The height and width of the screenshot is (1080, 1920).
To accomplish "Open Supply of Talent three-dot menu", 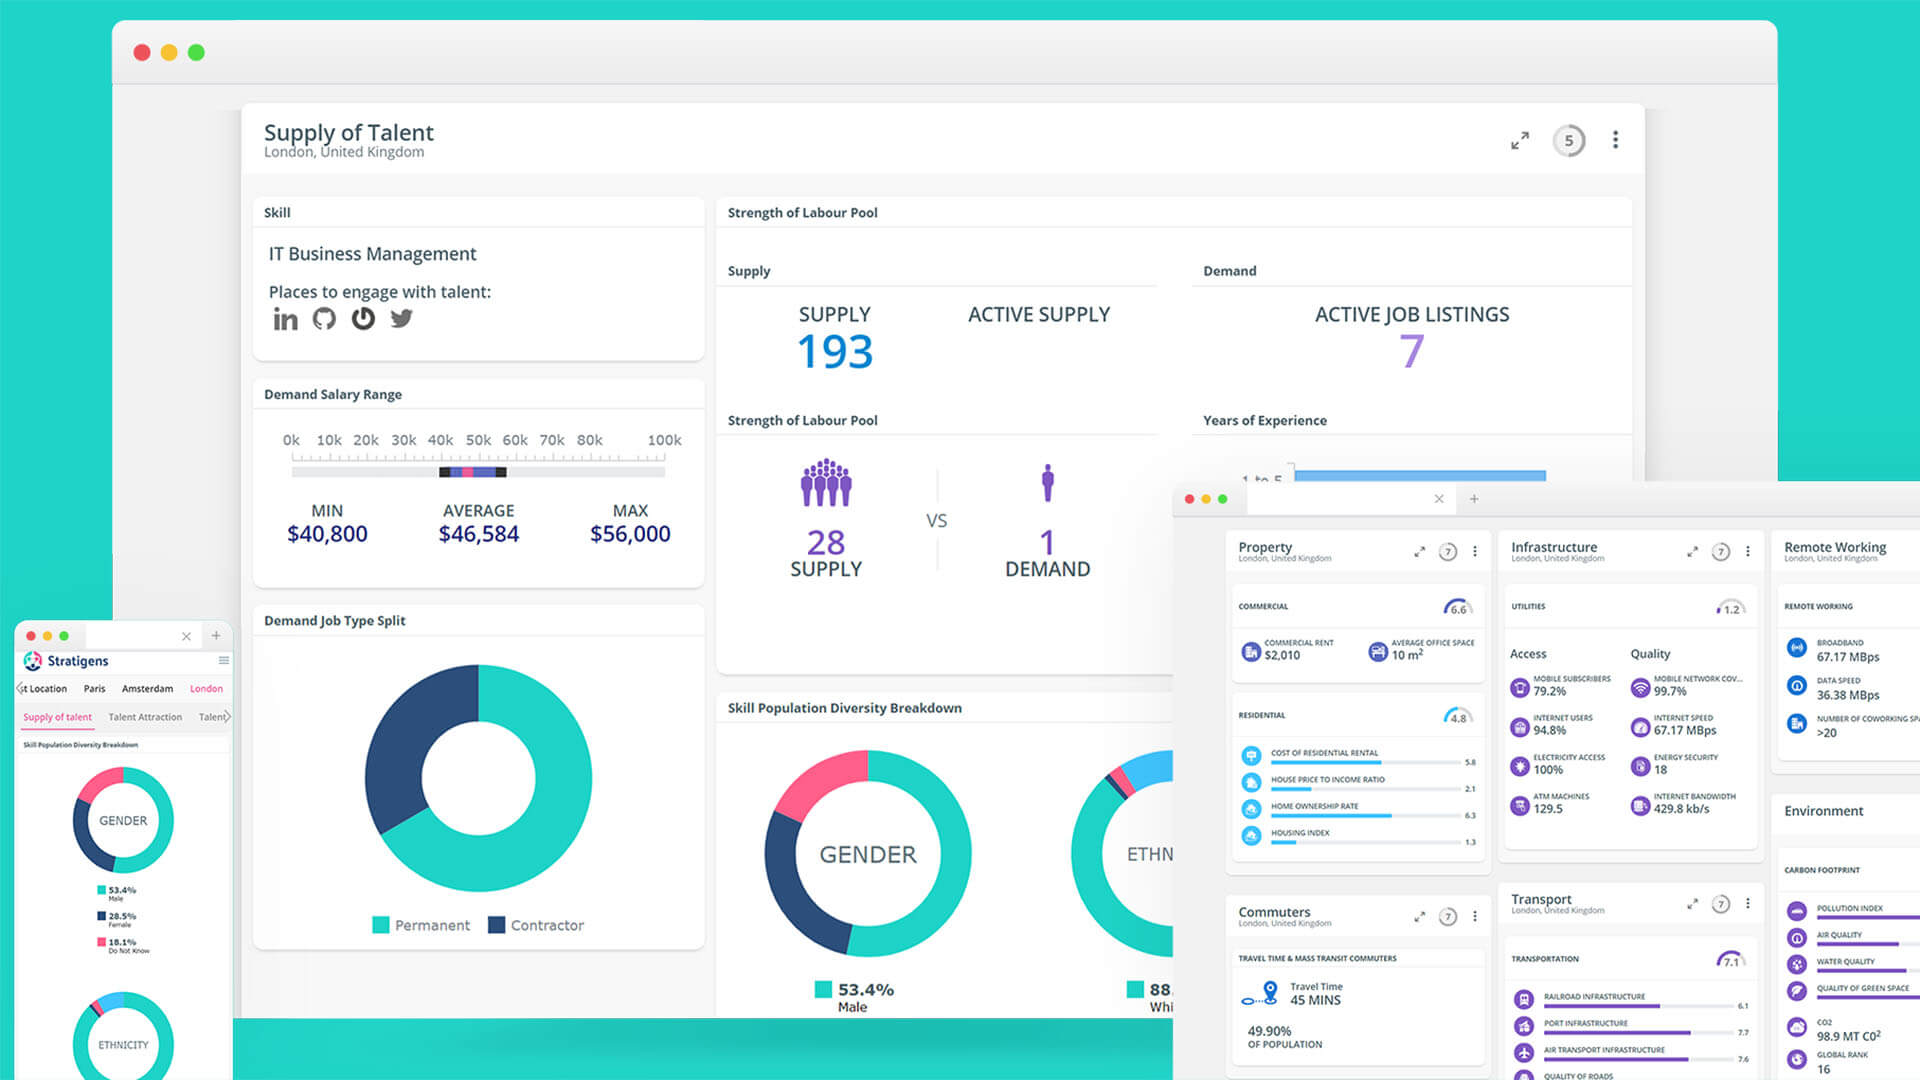I will 1615,140.
